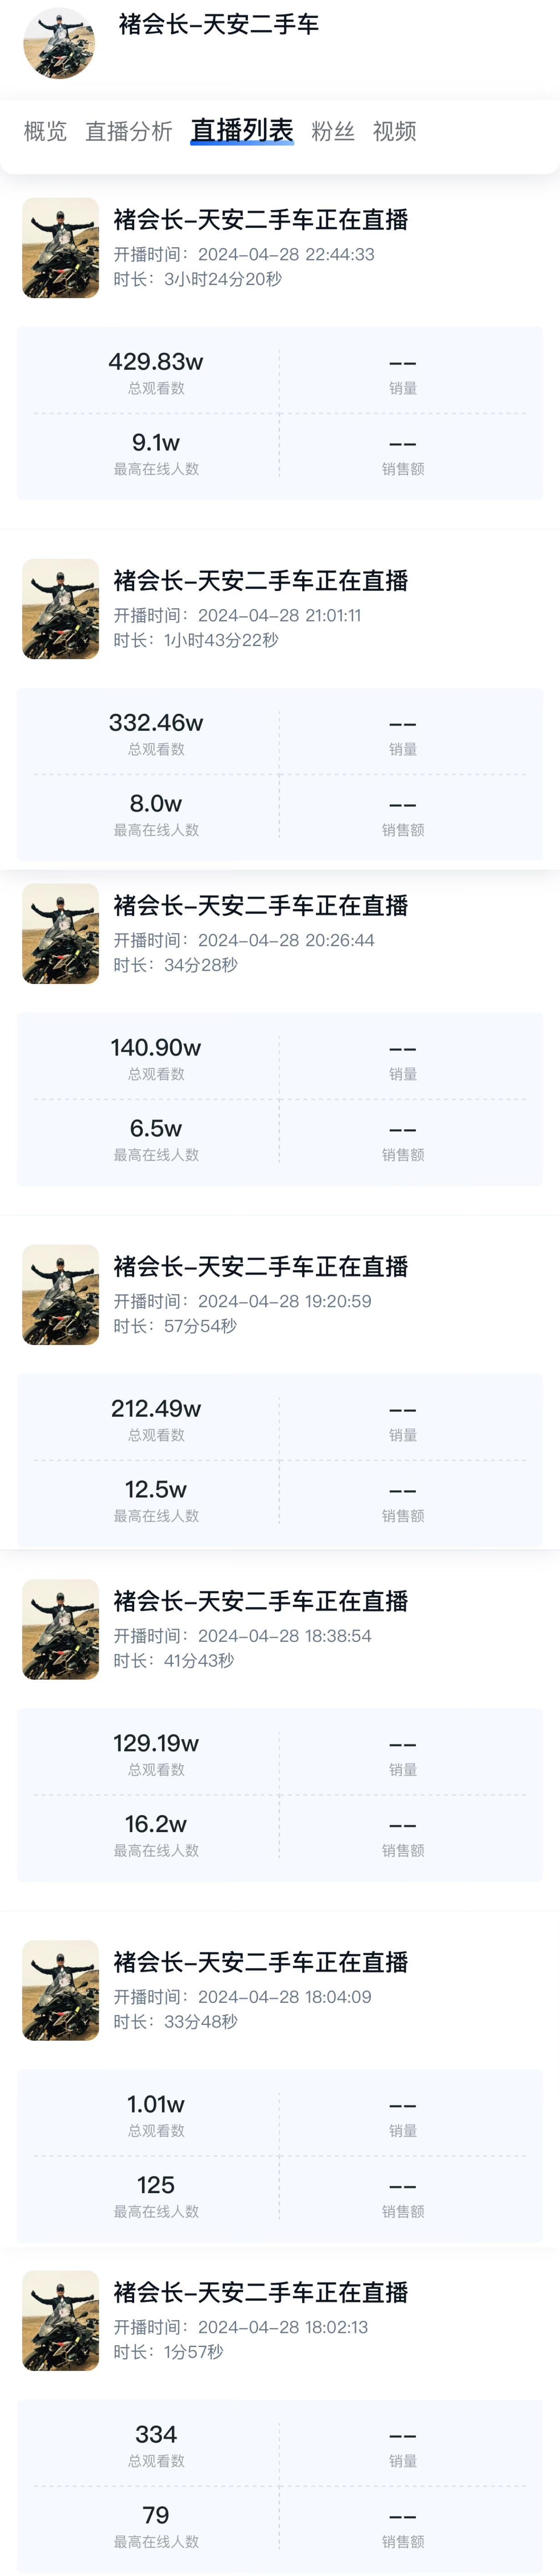Switch to the 视频 tab

tap(394, 131)
